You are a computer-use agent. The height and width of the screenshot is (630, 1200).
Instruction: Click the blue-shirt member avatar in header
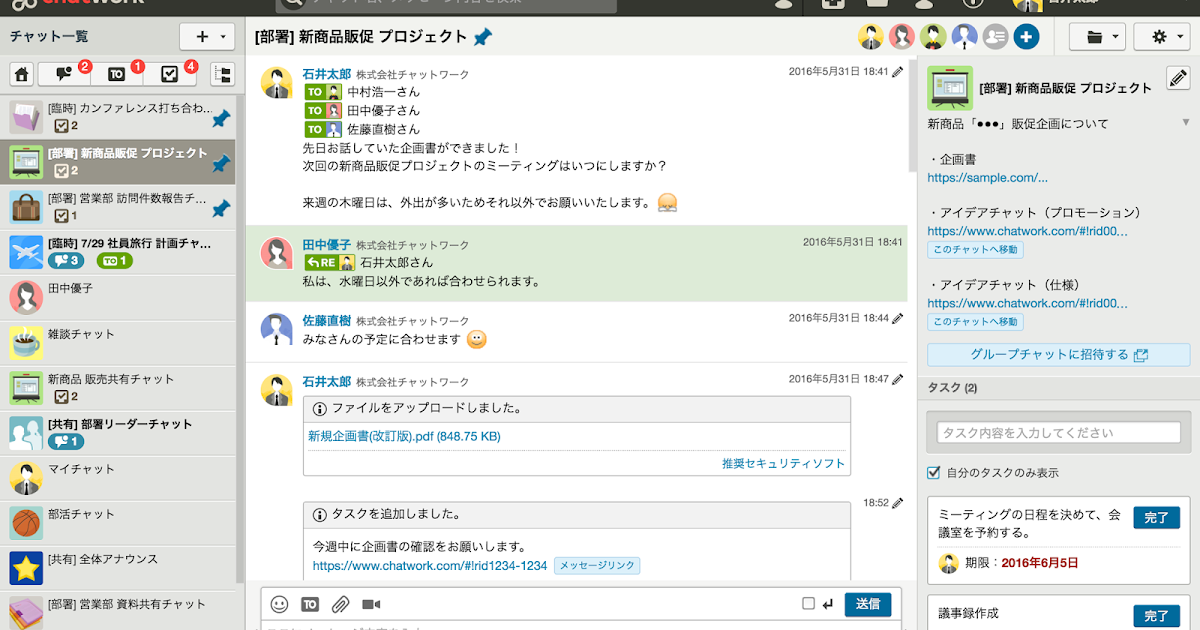pyautogui.click(x=964, y=37)
